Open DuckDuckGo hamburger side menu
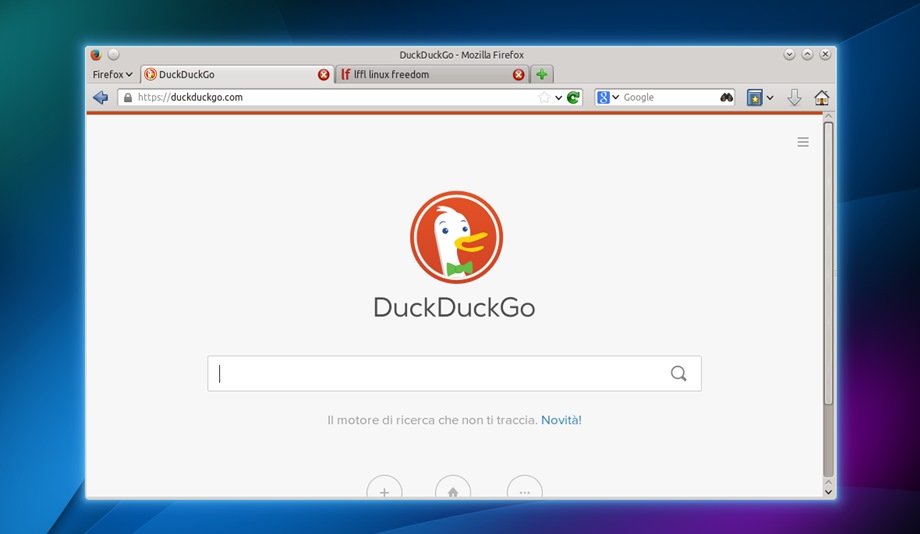Image resolution: width=920 pixels, height=534 pixels. click(x=803, y=143)
